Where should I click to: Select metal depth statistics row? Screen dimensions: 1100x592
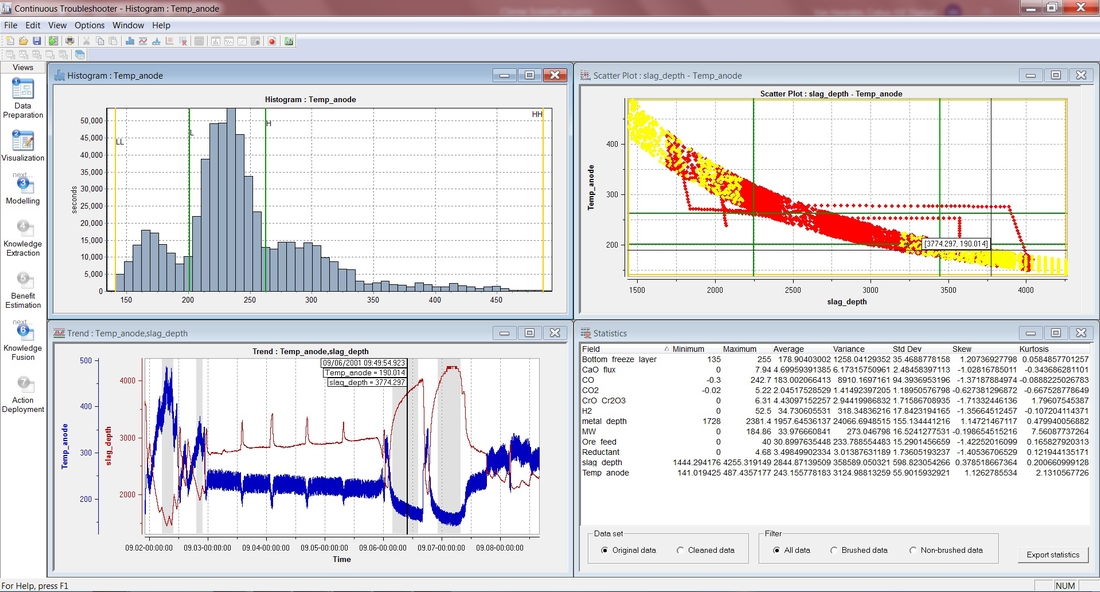click(x=836, y=421)
